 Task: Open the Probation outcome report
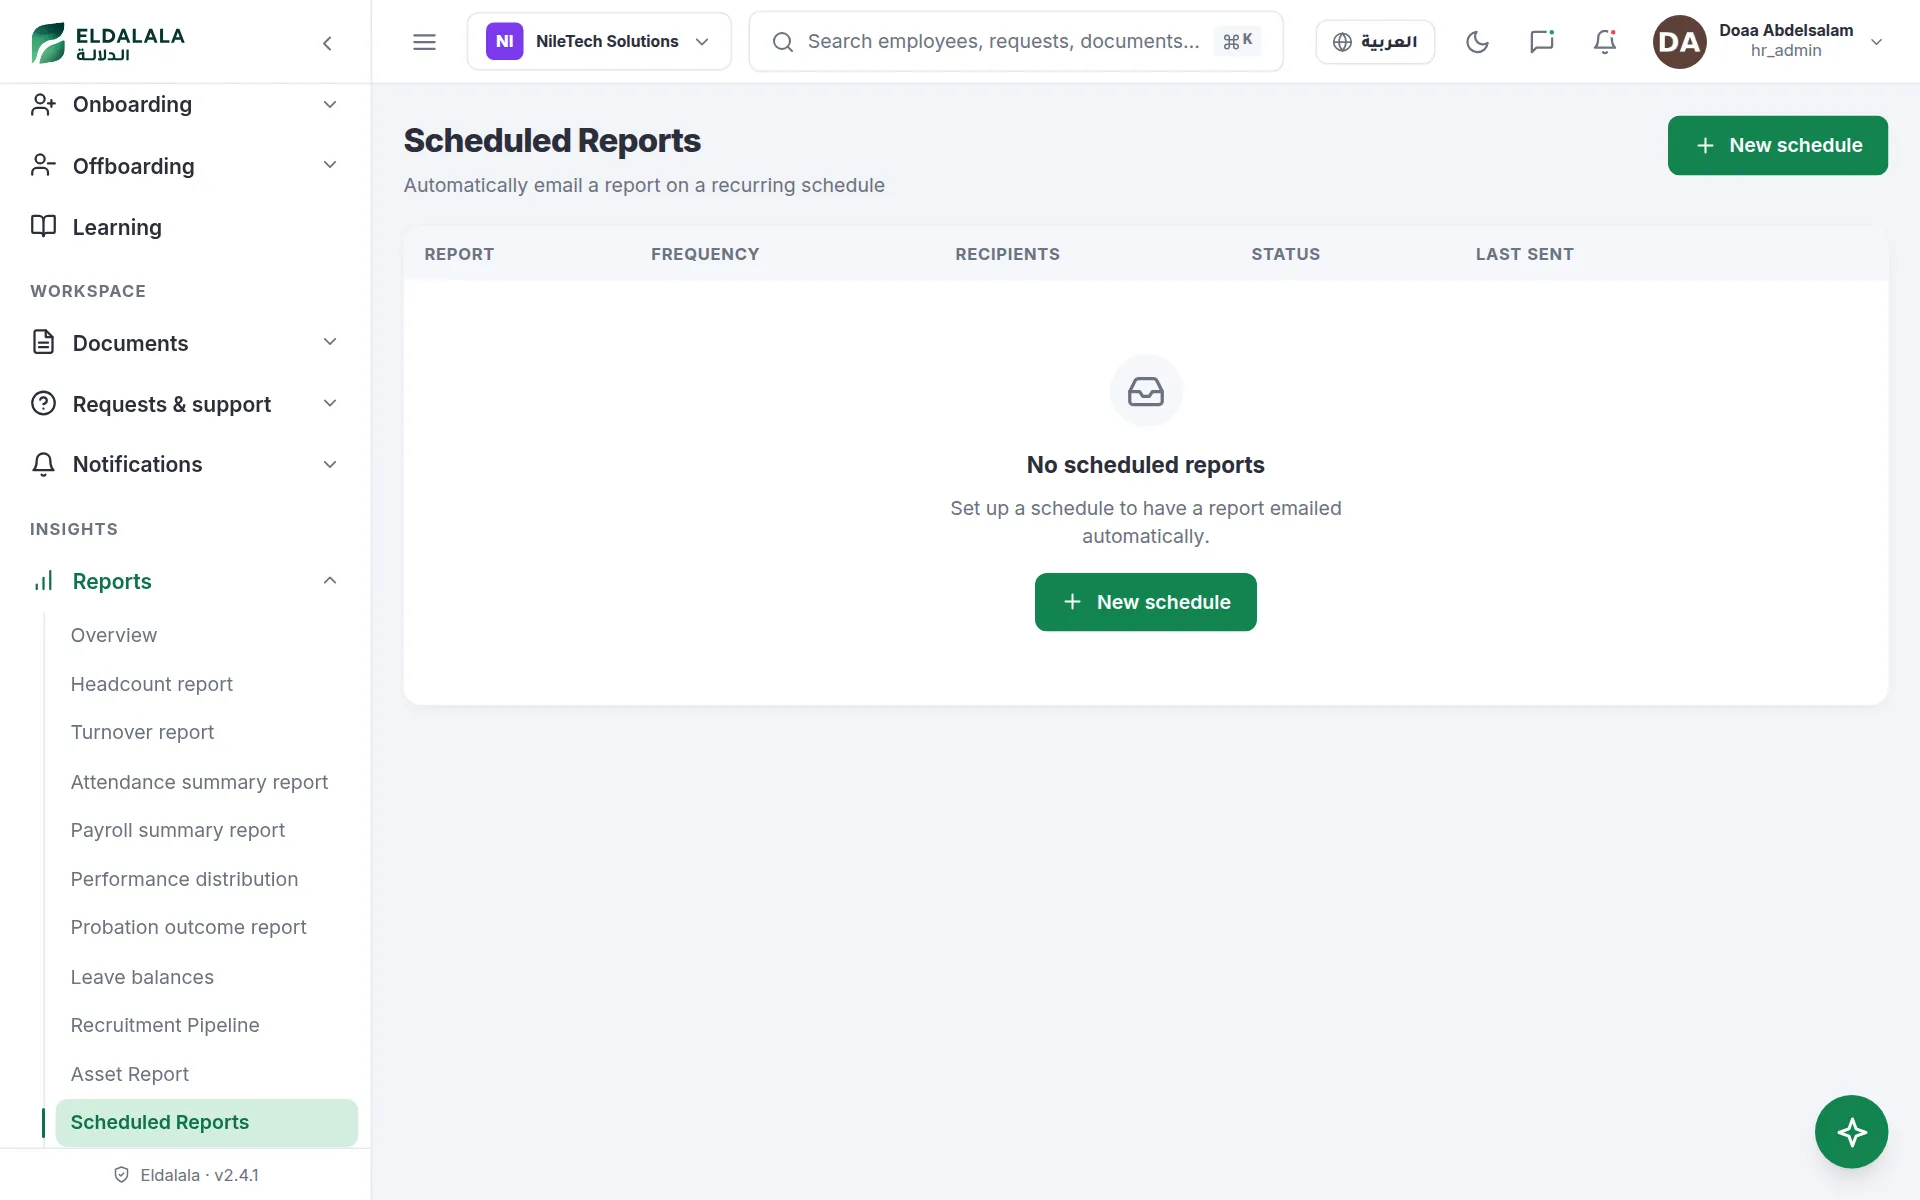point(189,927)
